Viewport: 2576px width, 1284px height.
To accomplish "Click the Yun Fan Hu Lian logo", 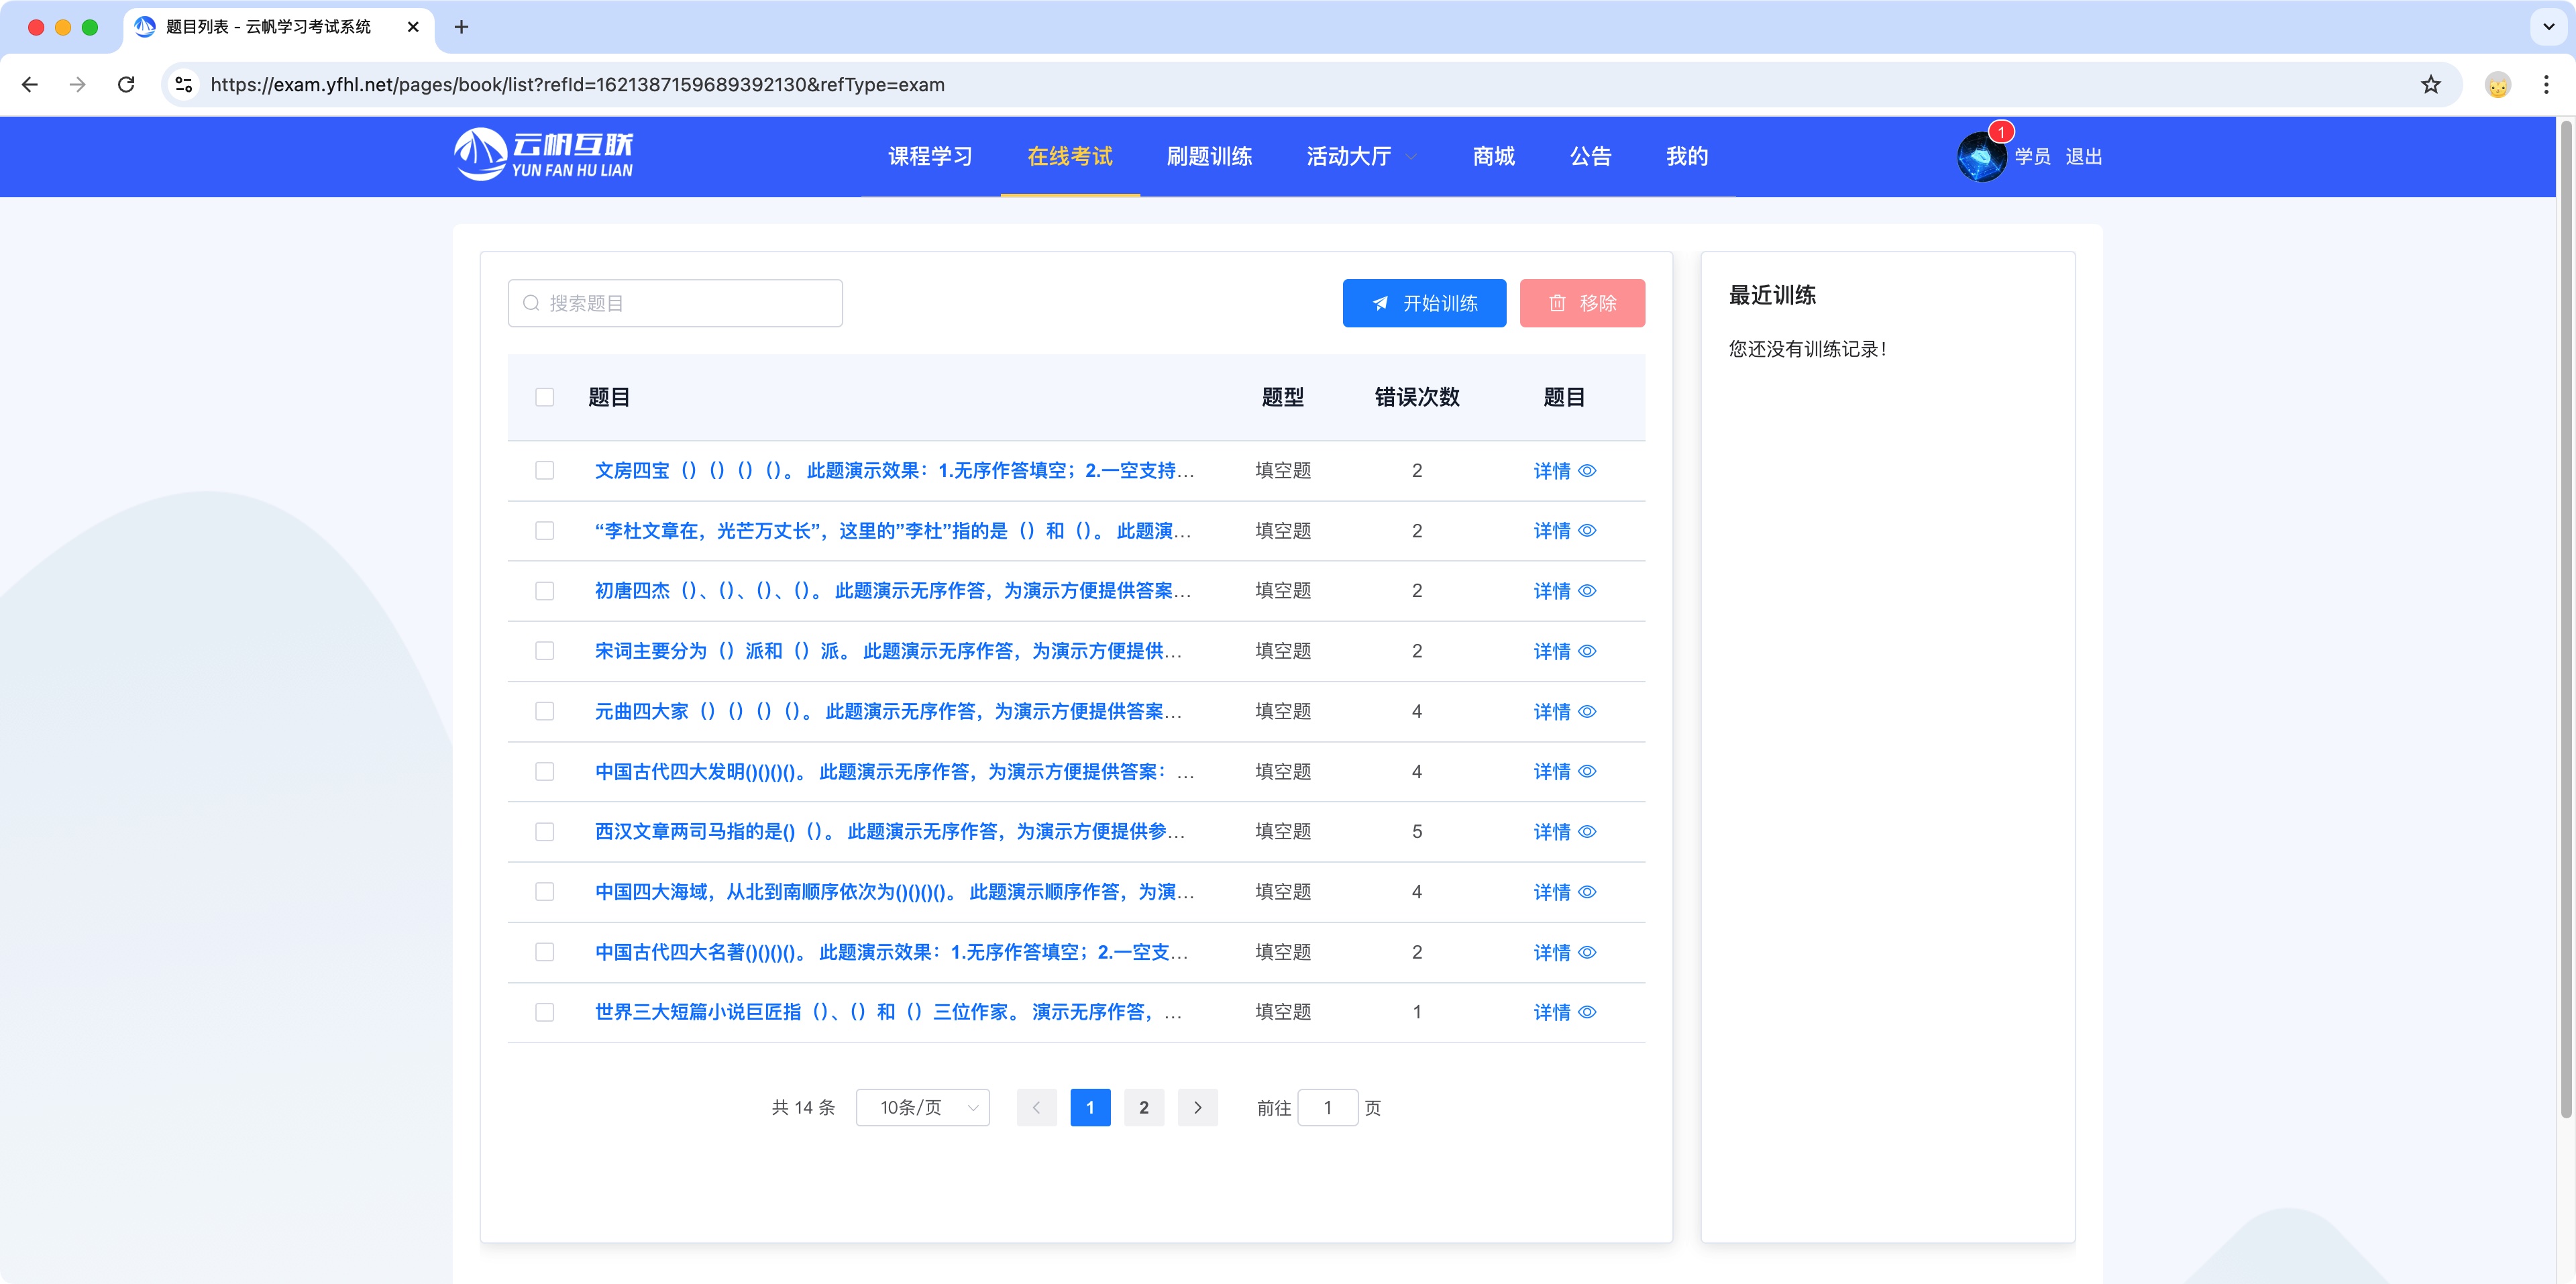I will [543, 155].
